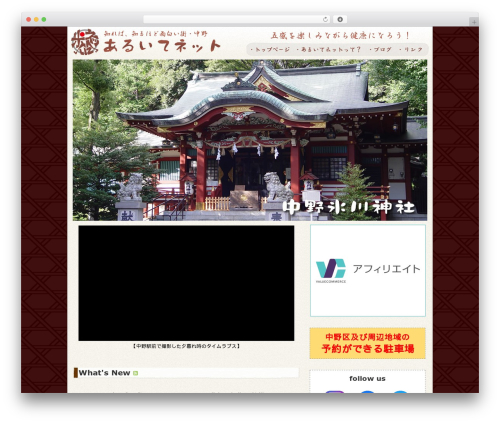Open a new tab with plus button
Viewport: 500px width, 423px height.
pos(474,22)
